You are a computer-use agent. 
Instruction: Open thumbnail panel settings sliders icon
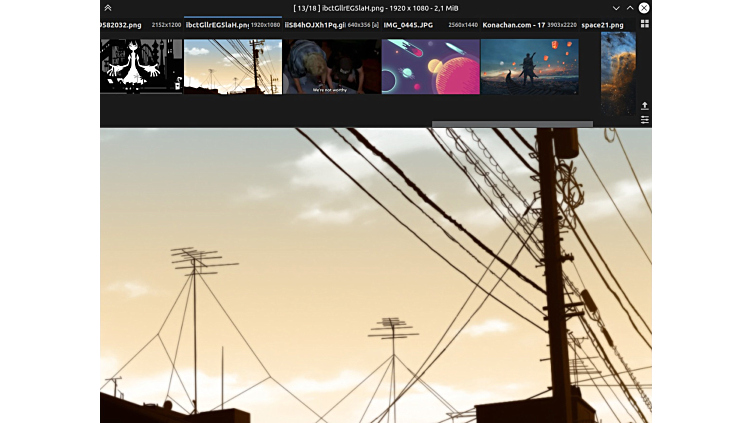[x=644, y=119]
